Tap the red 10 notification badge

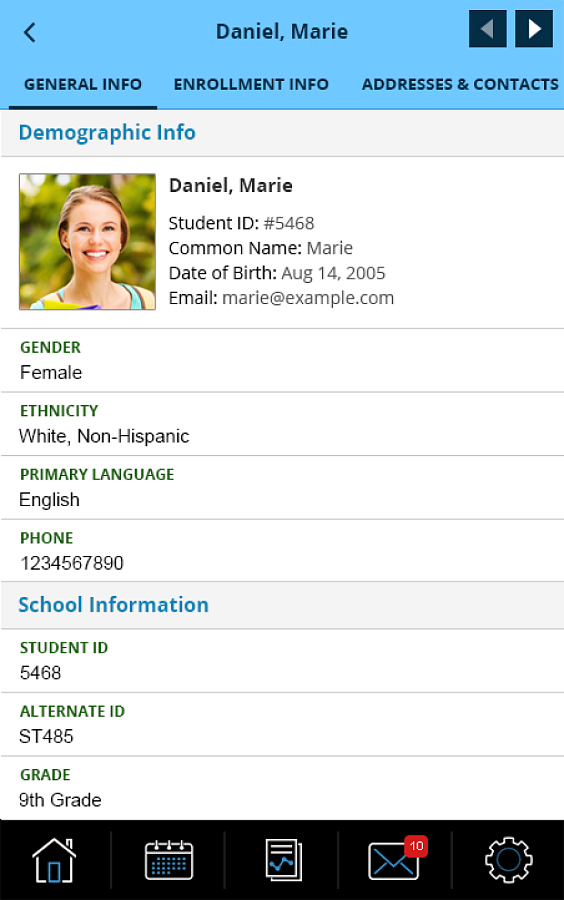point(416,846)
